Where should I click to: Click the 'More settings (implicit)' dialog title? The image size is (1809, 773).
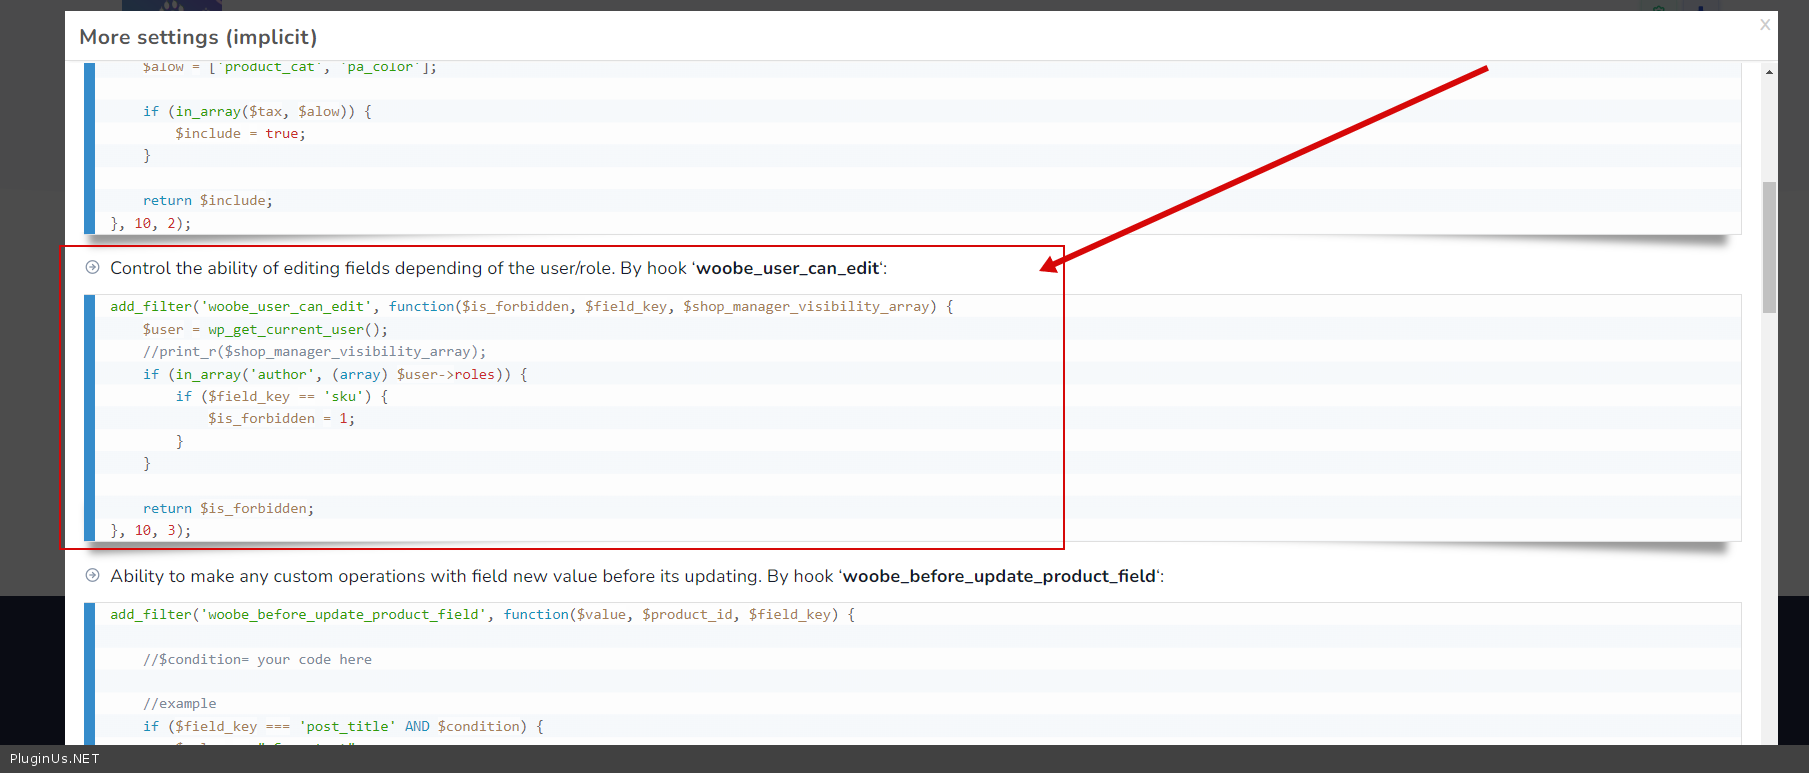click(x=198, y=37)
